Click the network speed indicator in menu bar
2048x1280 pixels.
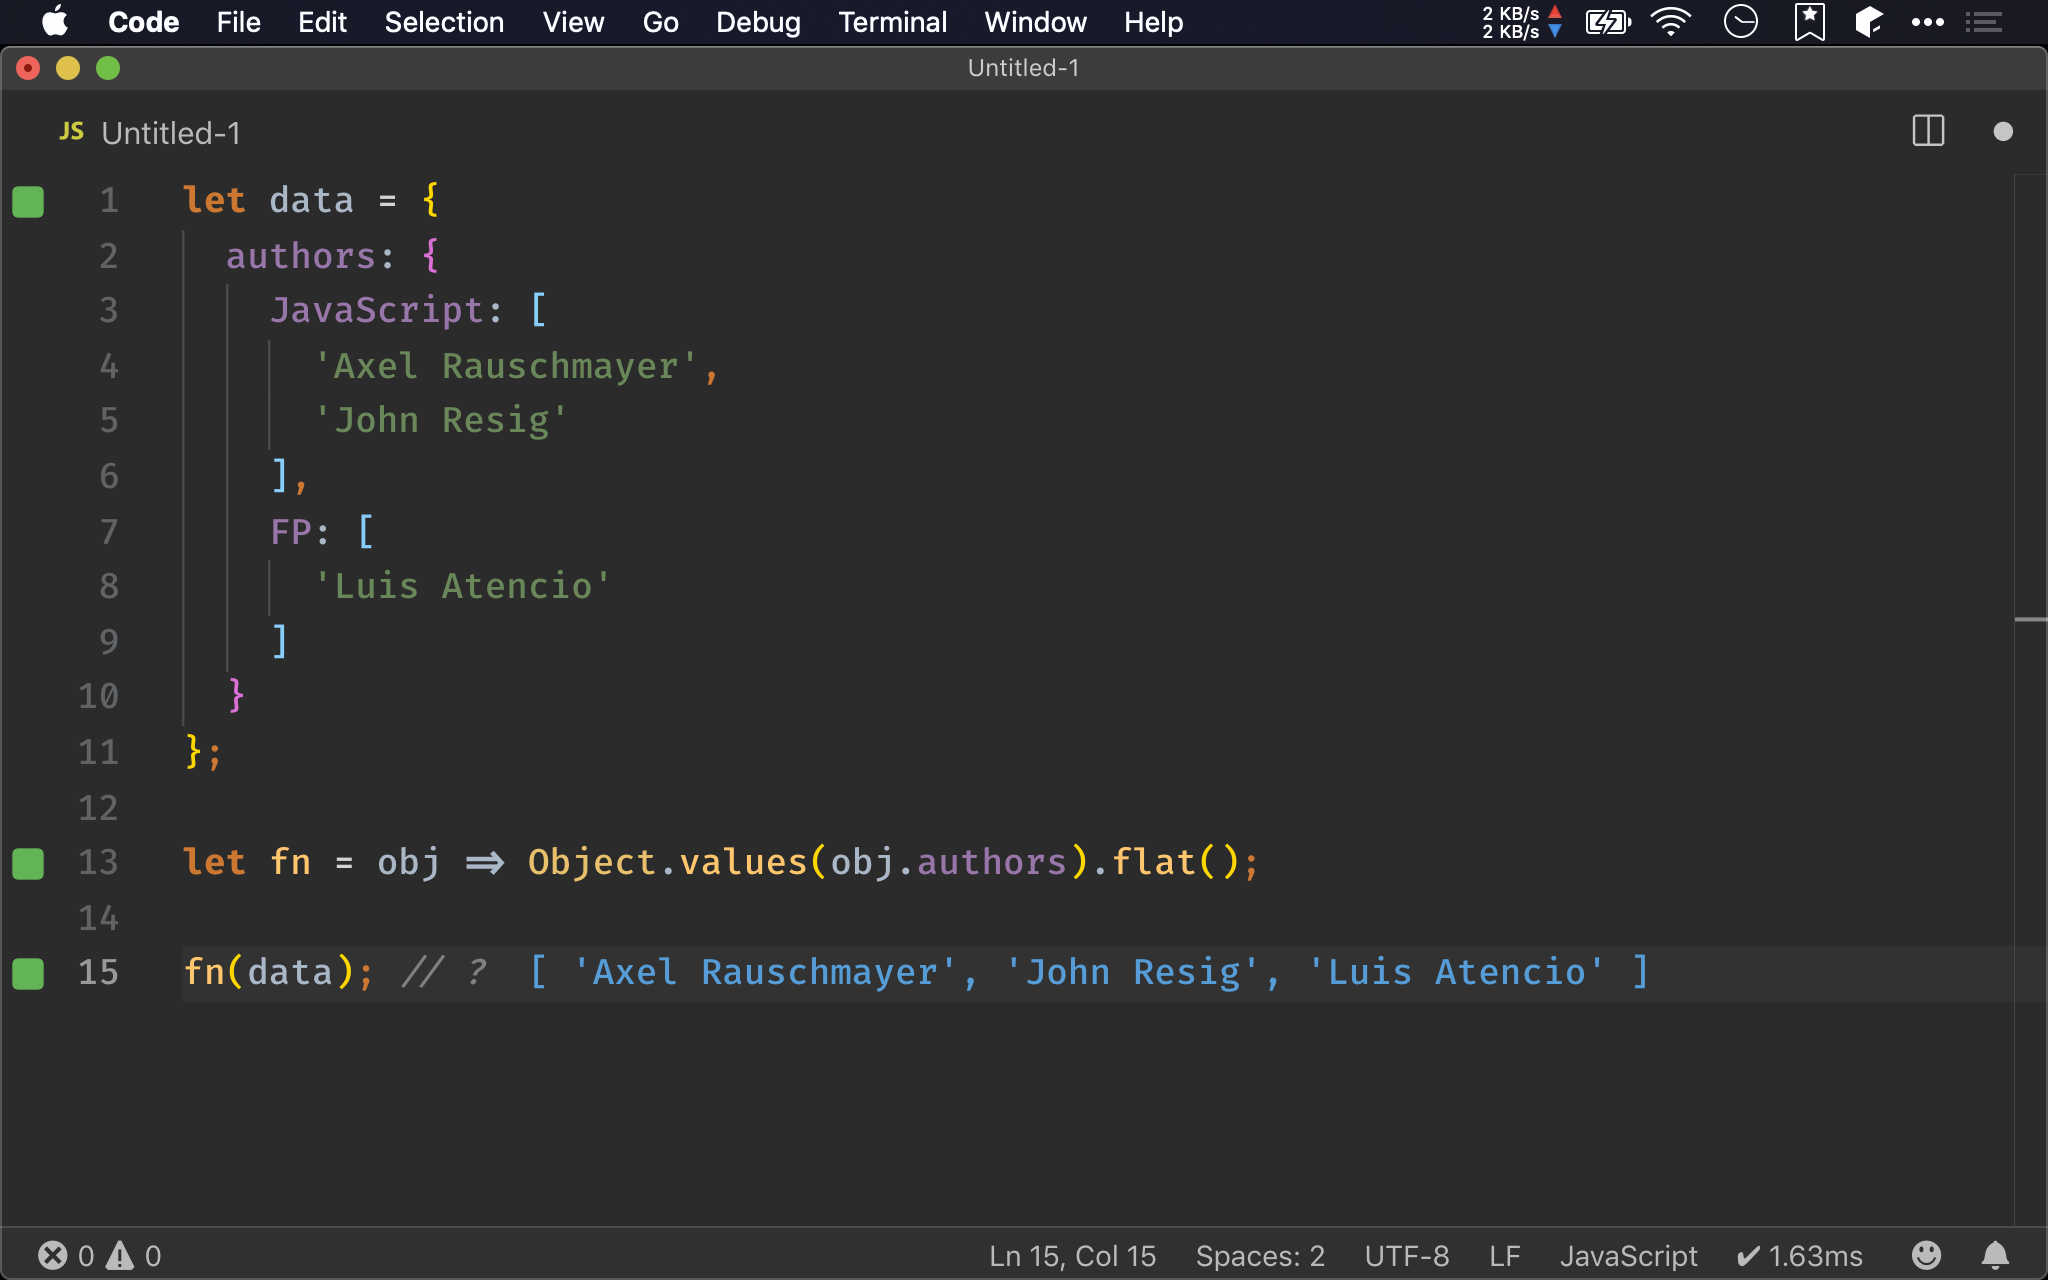click(x=1522, y=22)
